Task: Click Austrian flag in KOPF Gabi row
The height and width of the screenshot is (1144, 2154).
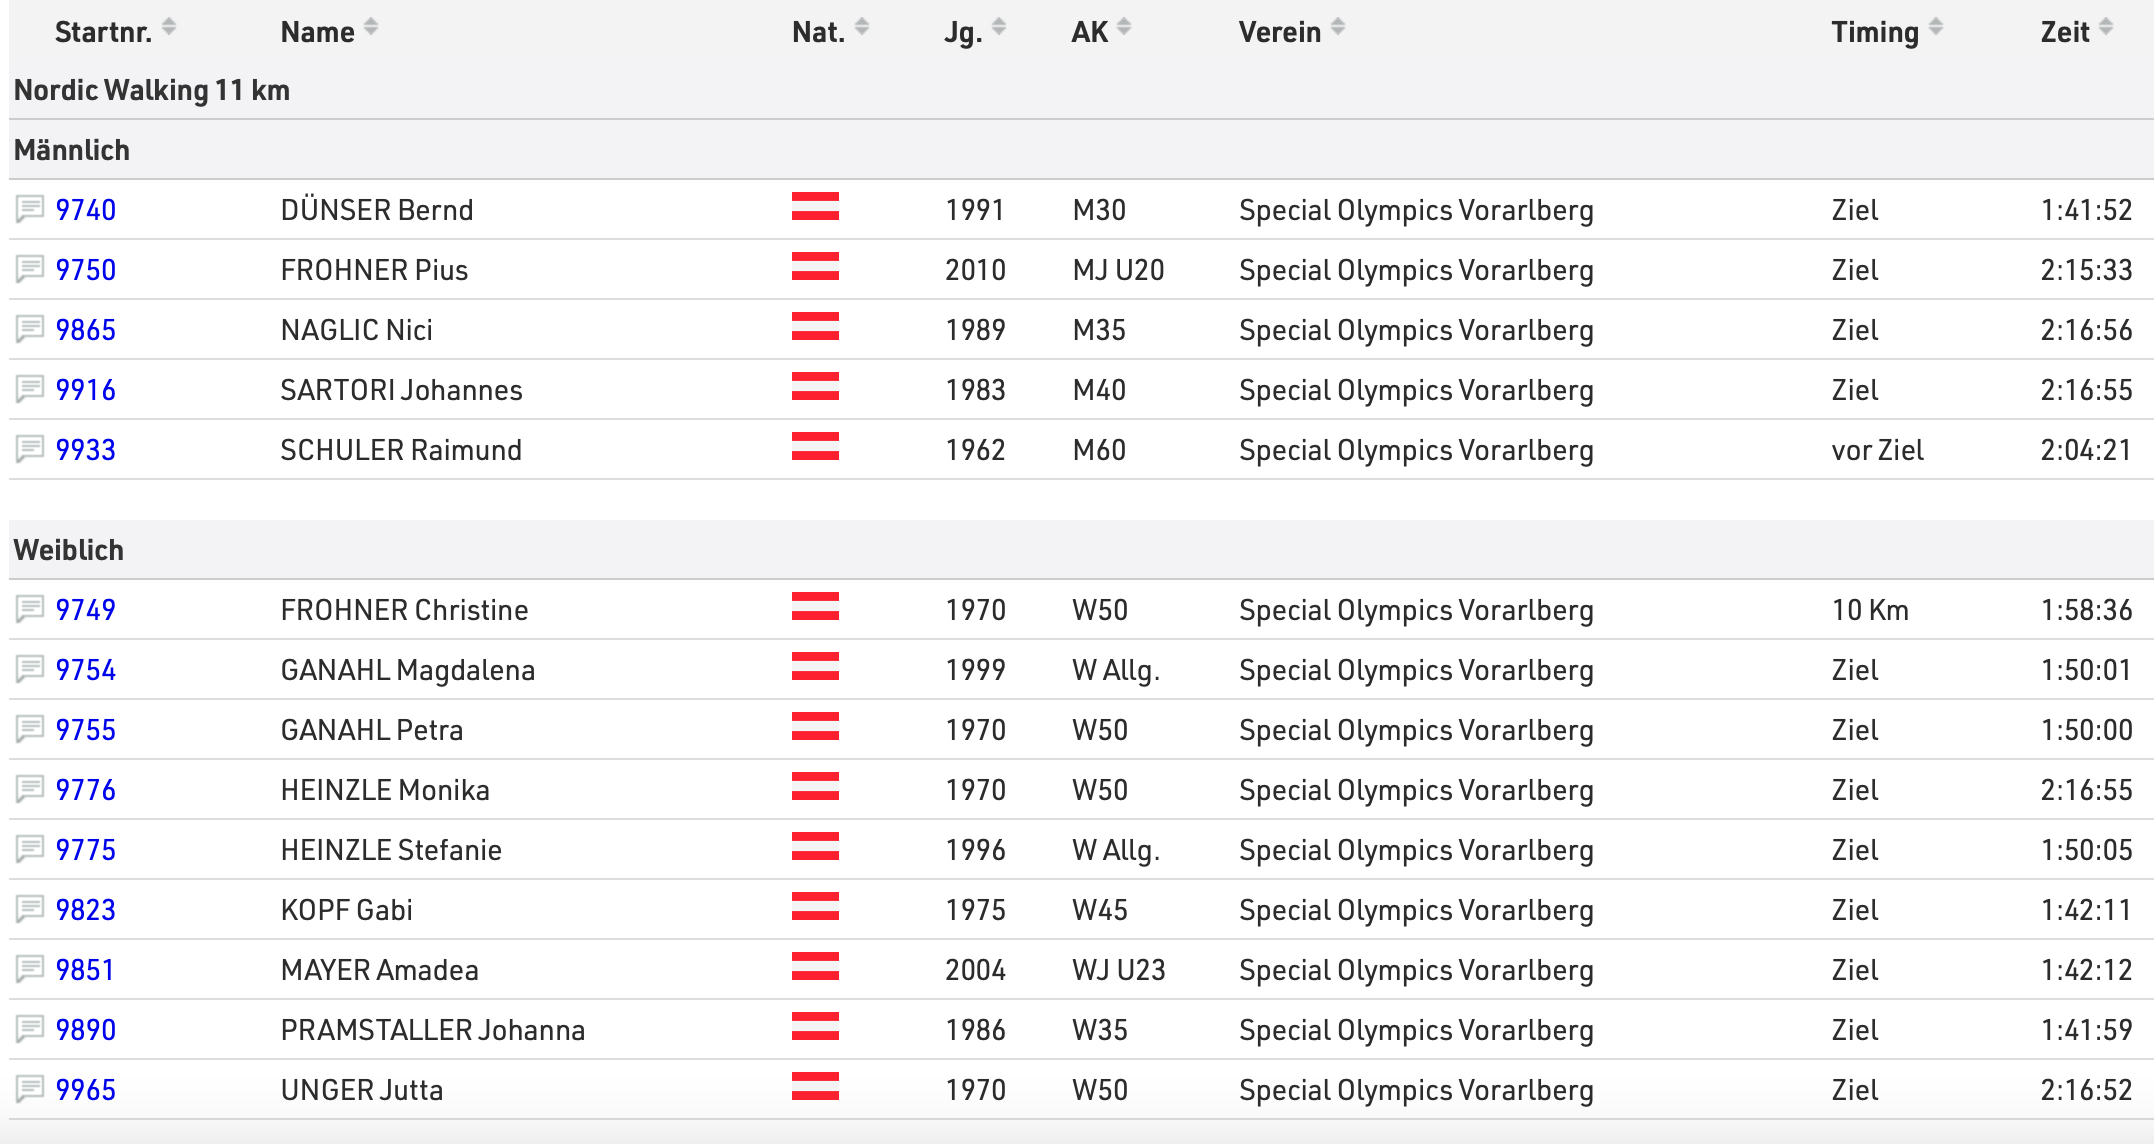Action: pyautogui.click(x=815, y=906)
